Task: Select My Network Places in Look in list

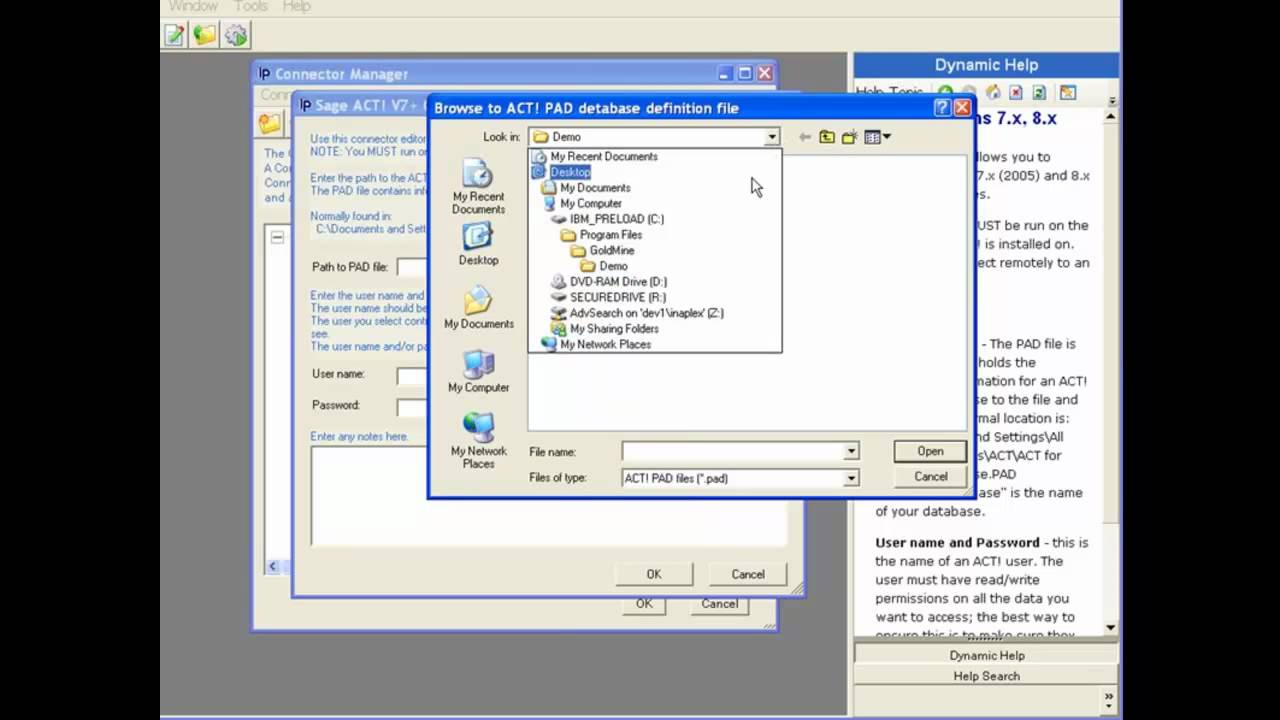Action: (x=605, y=344)
